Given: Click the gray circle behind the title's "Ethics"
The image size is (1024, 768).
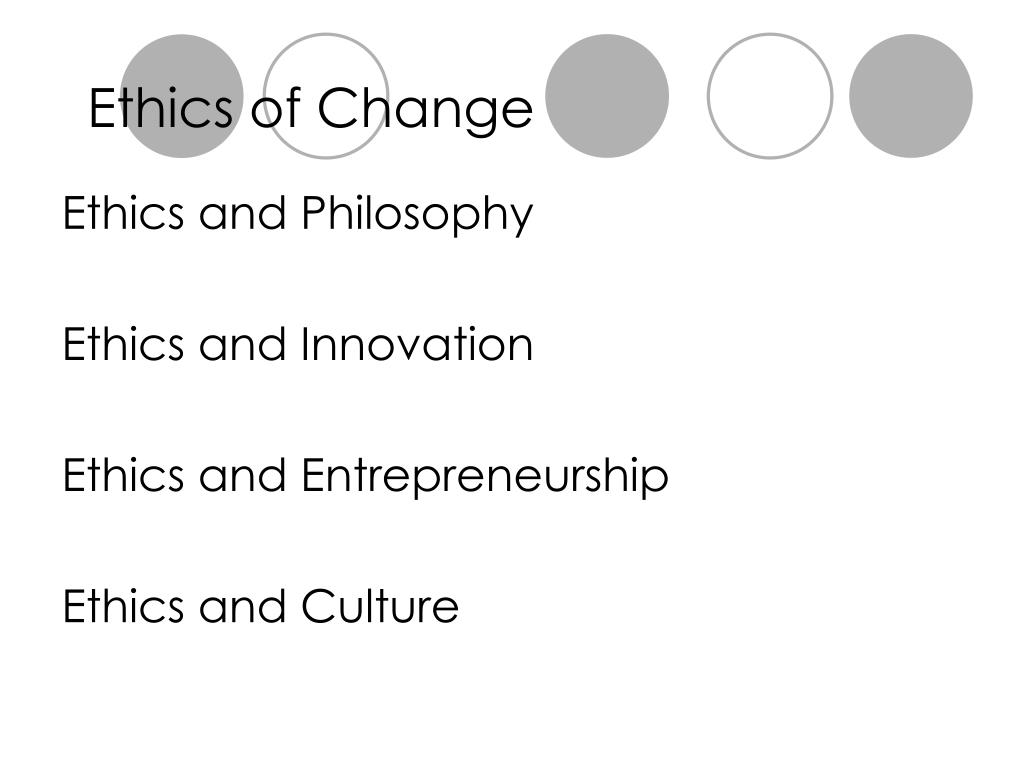Looking at the screenshot, I should pos(182,96).
